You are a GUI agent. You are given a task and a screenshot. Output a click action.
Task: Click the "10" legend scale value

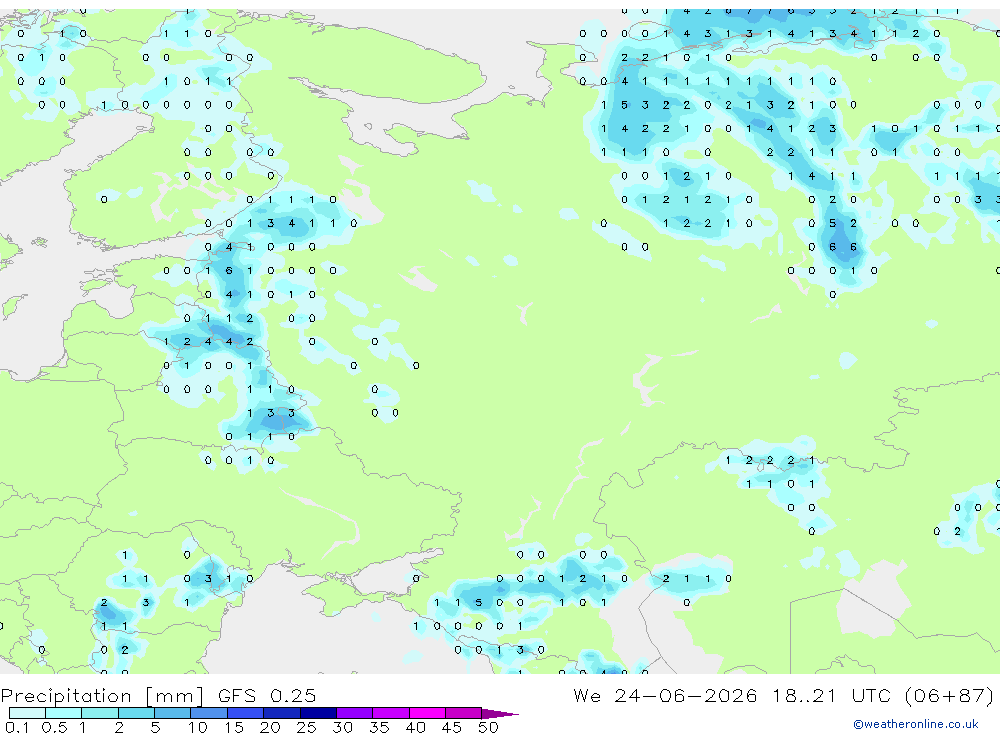[198, 727]
